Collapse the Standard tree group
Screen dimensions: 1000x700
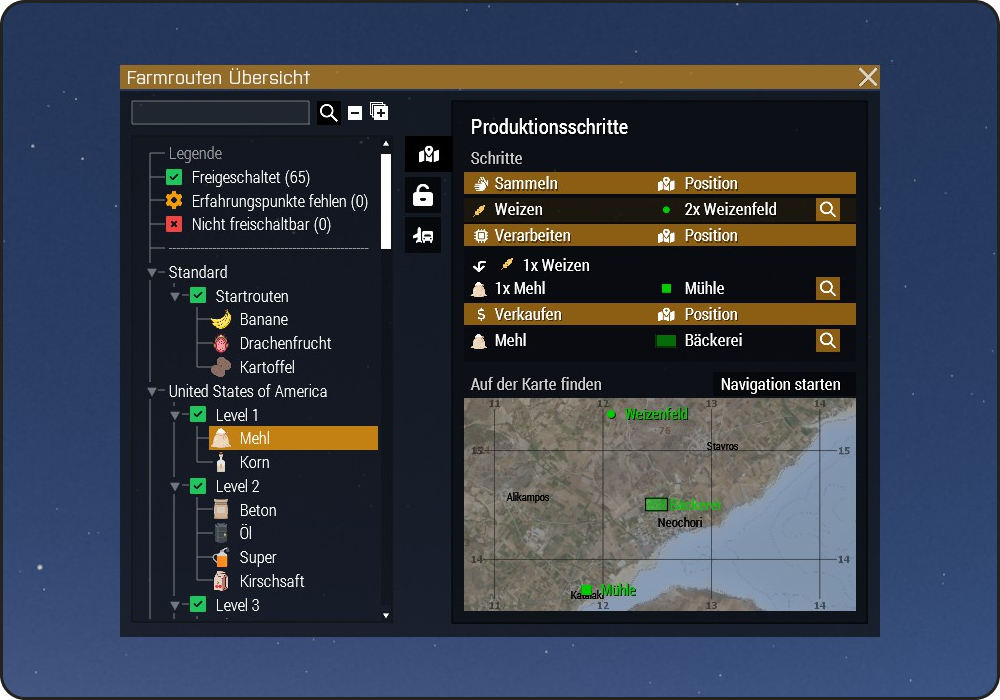[x=152, y=273]
